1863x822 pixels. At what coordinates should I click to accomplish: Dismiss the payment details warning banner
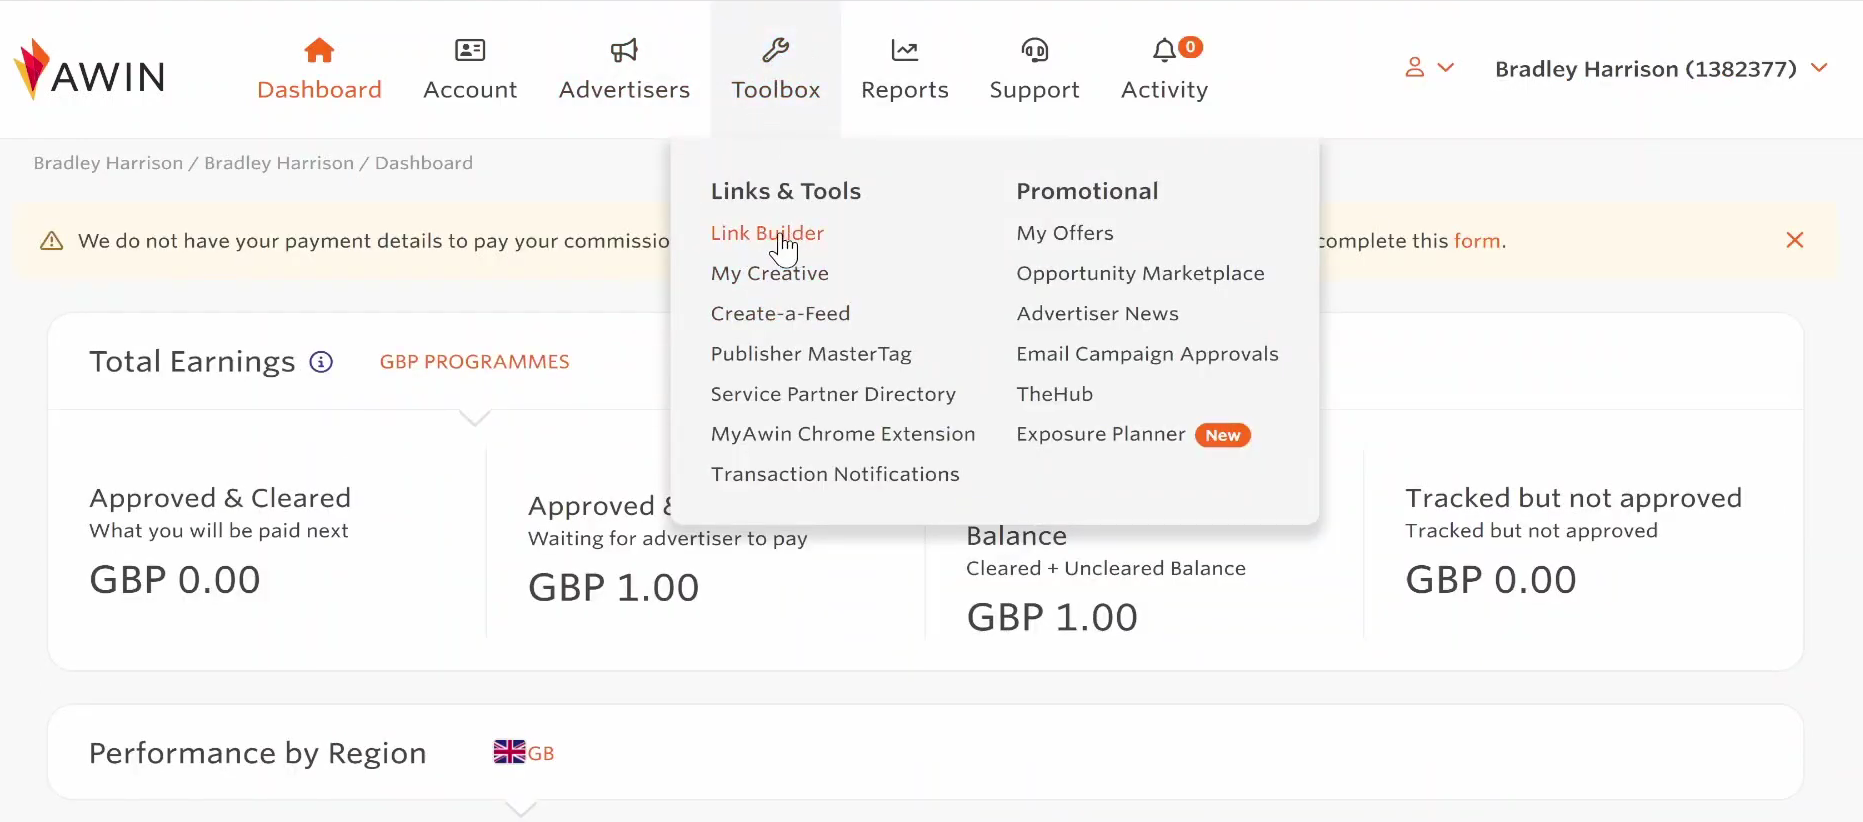click(1795, 240)
